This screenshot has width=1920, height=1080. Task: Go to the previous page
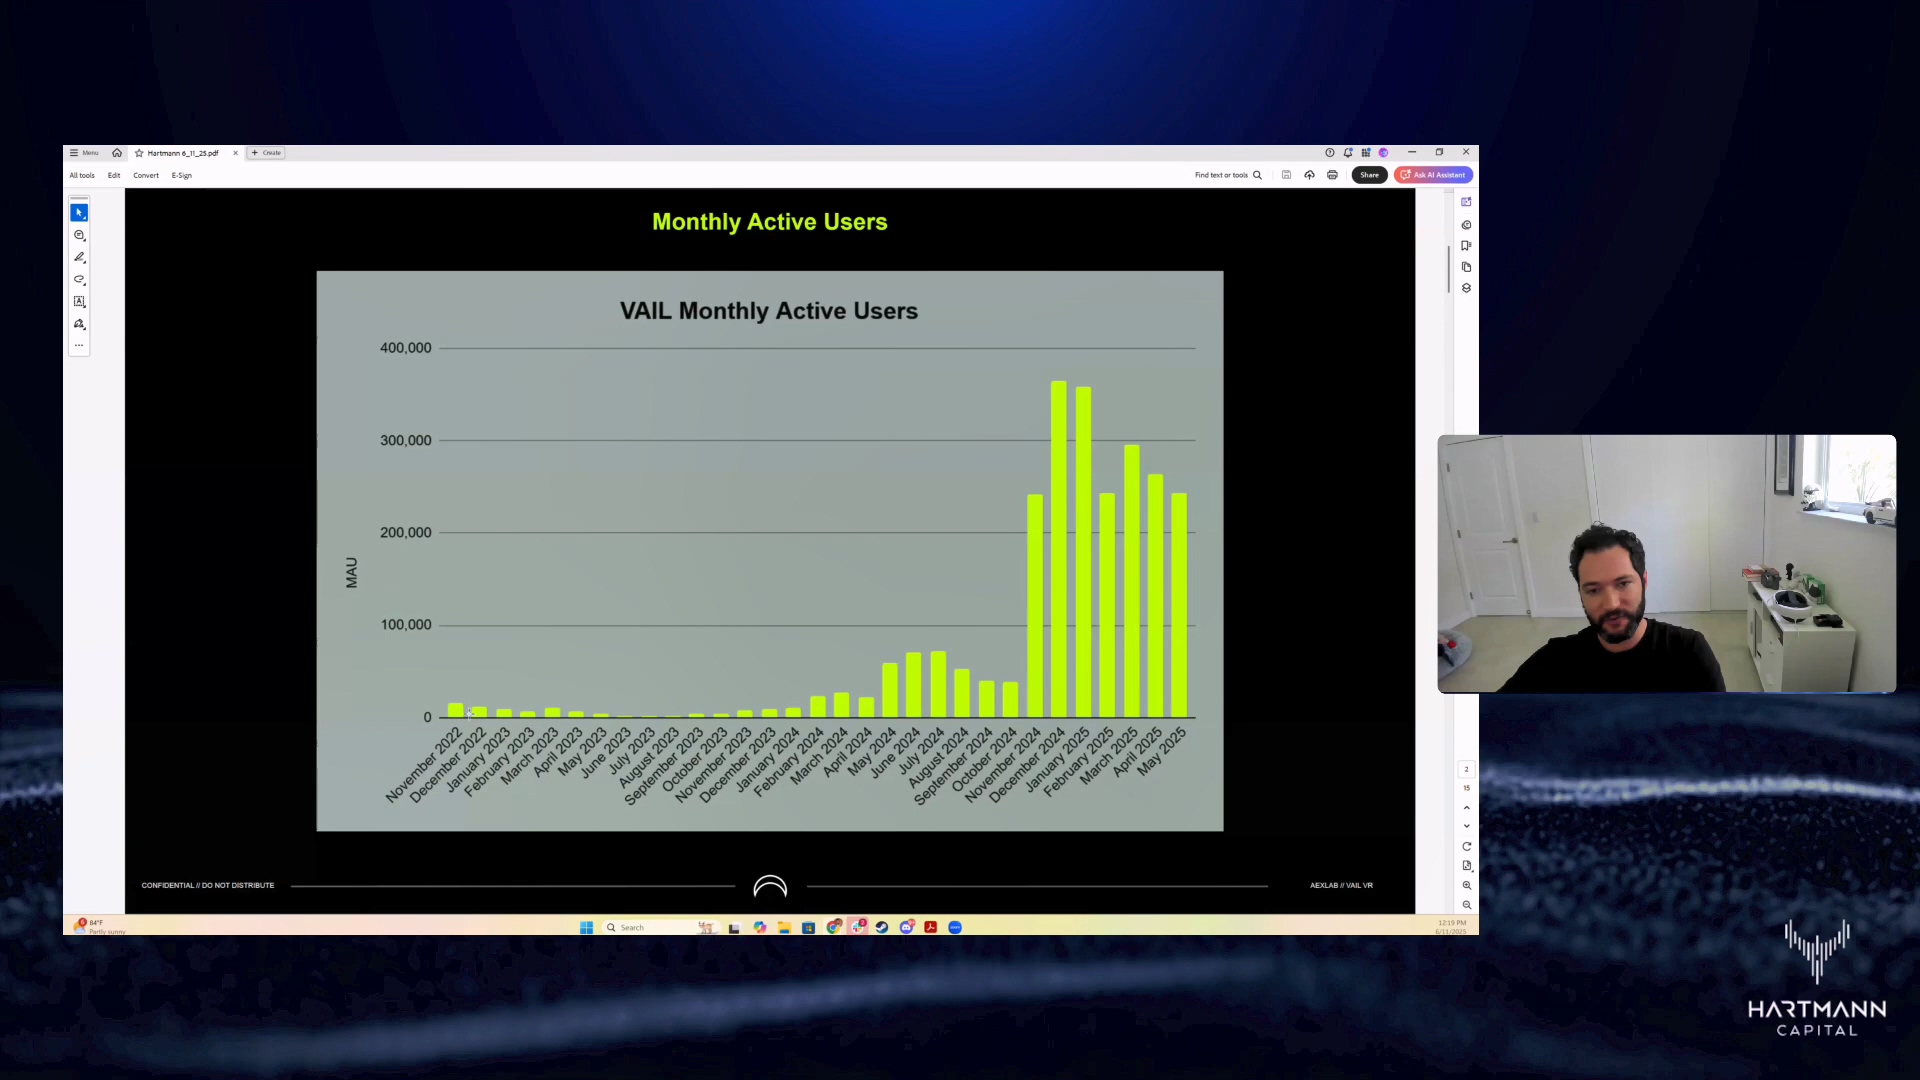1466,807
